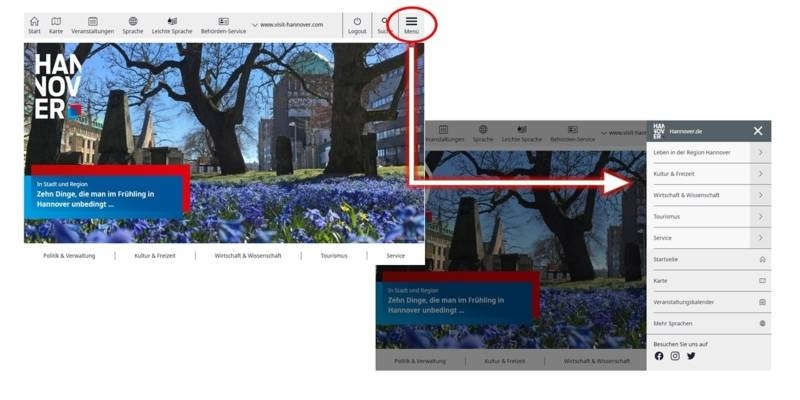Screen dimensions: 800x400
Task: Select Wirtschaft & Wissenschaft entry in side menu
Action: click(686, 195)
